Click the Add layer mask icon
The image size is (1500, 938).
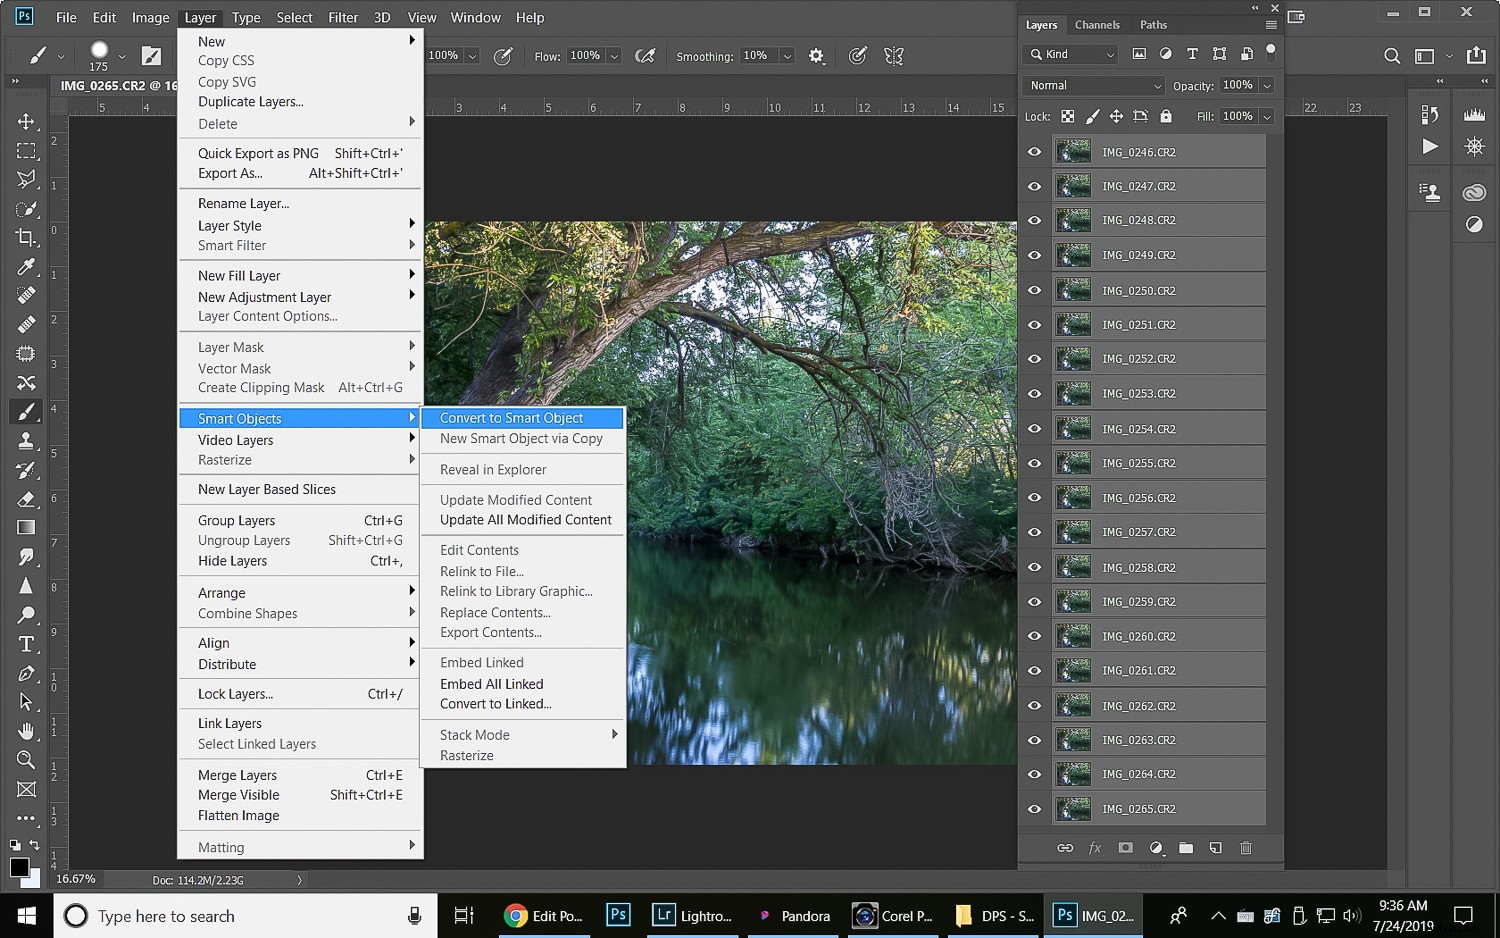(x=1126, y=847)
